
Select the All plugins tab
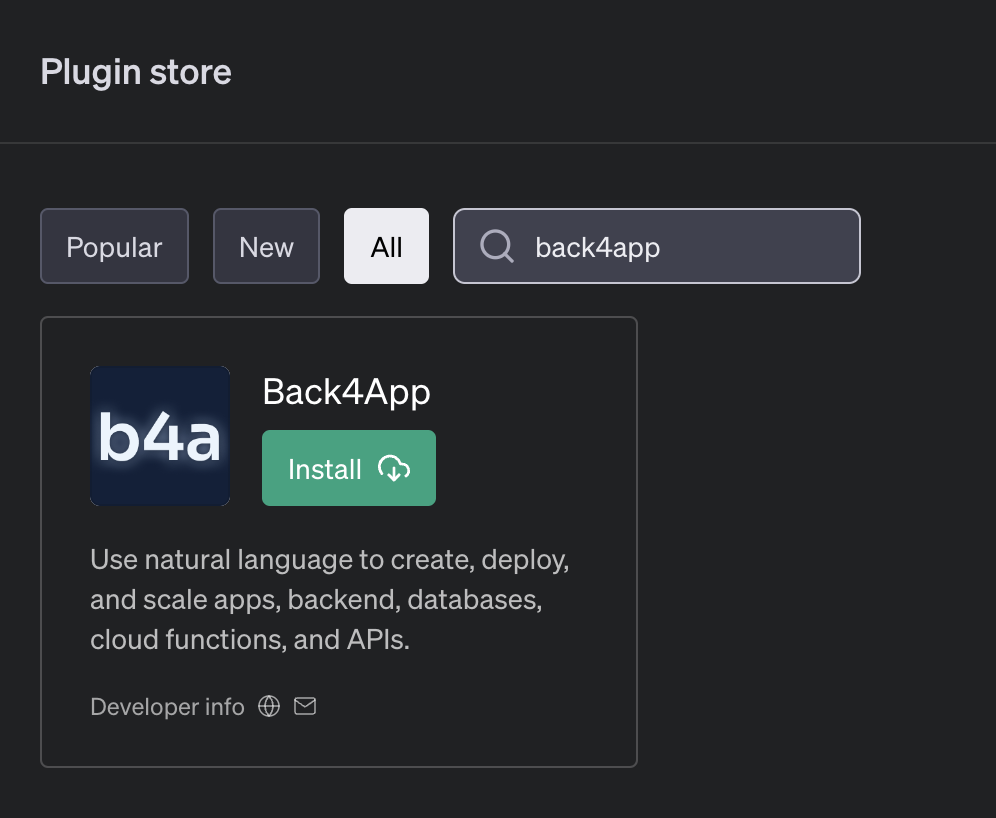tap(386, 246)
